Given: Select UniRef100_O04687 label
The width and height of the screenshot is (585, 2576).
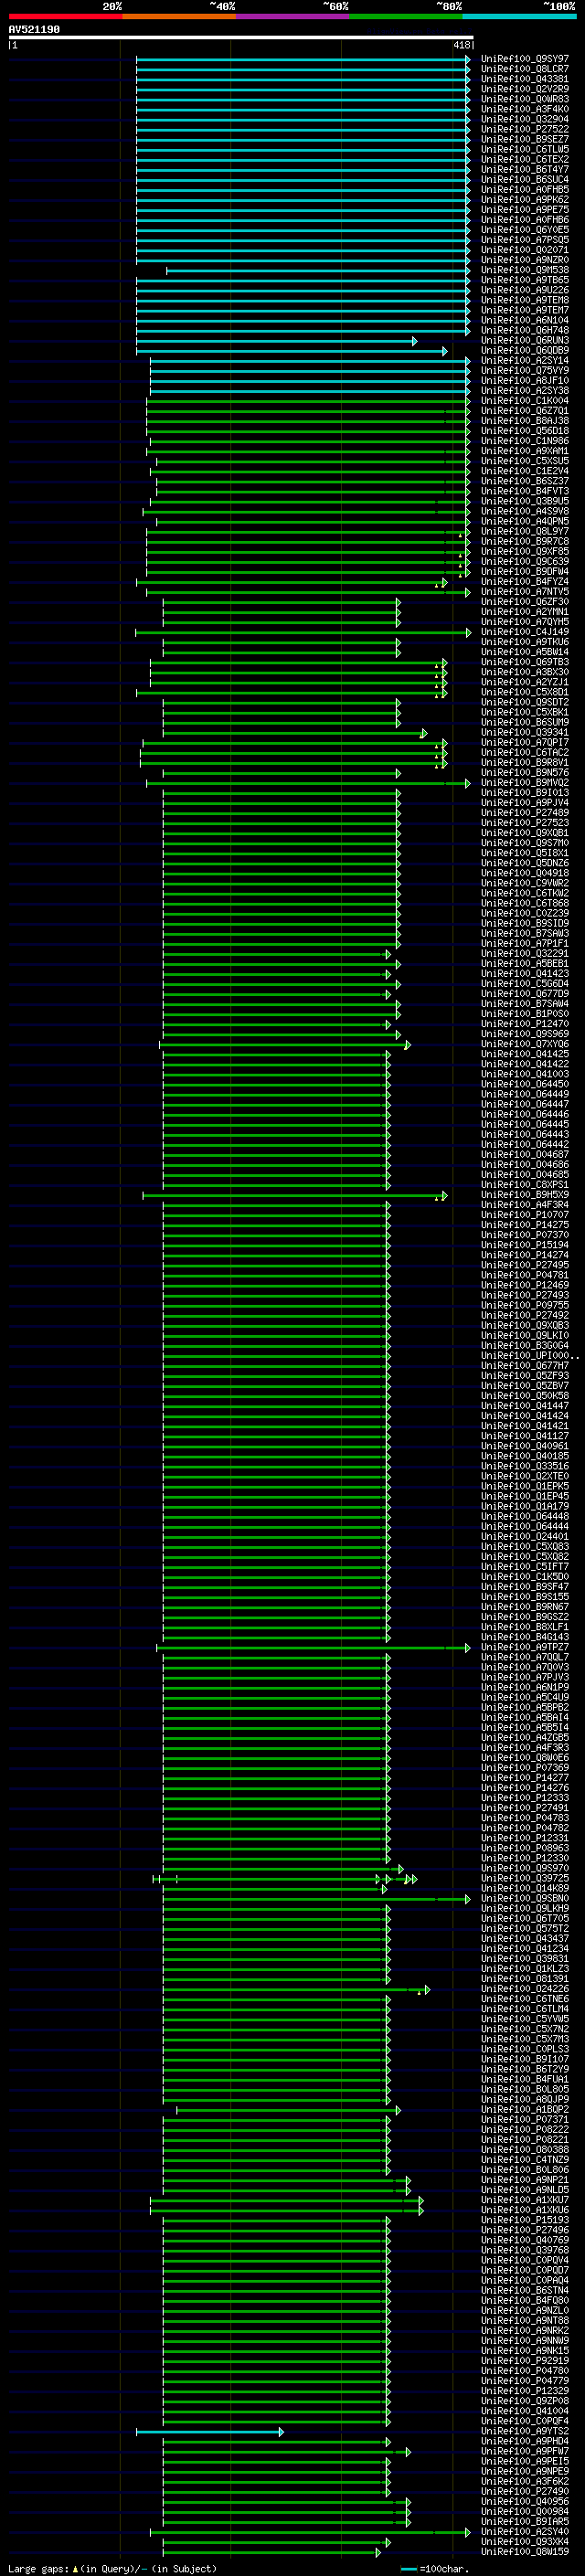Looking at the screenshot, I should [x=524, y=1154].
